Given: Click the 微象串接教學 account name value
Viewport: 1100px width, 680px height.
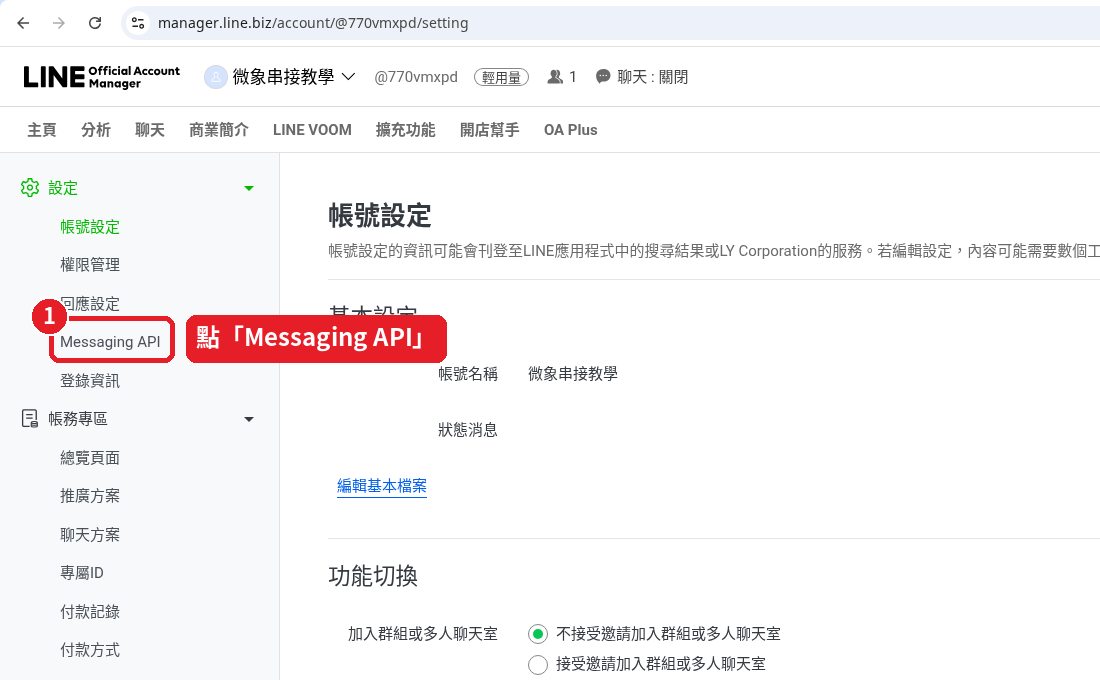Looking at the screenshot, I should pyautogui.click(x=572, y=373).
